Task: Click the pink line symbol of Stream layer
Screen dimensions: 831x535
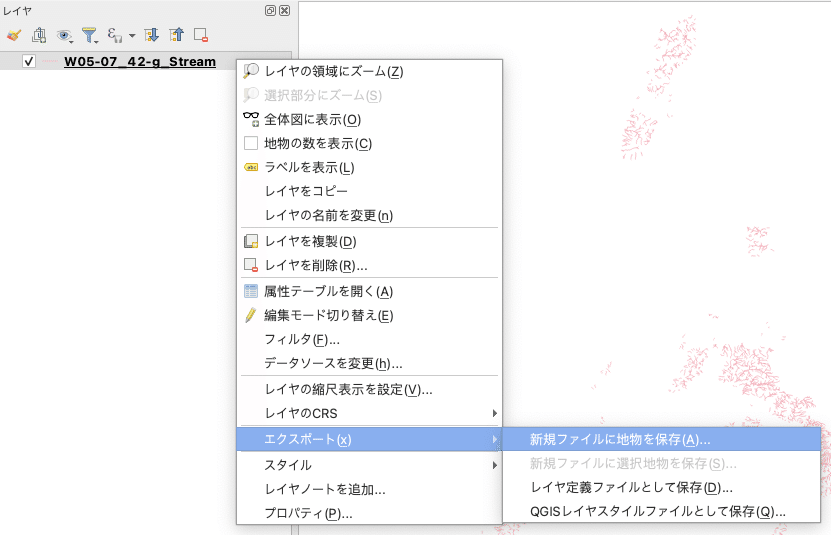Action: point(50,62)
